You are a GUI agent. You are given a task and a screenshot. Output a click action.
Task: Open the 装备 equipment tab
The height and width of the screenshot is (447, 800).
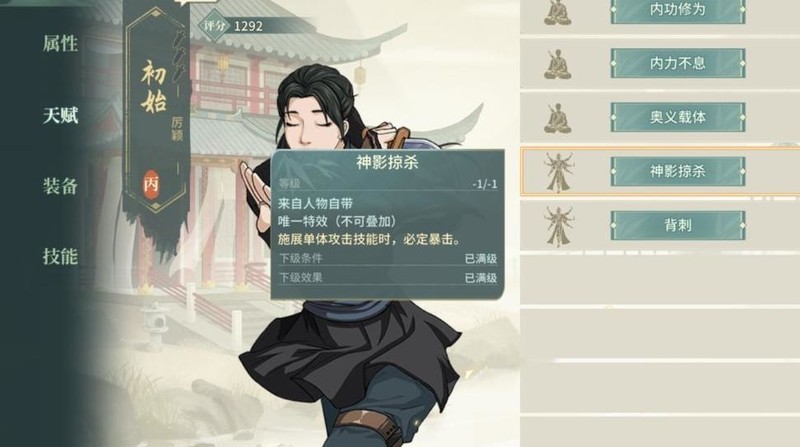click(60, 186)
